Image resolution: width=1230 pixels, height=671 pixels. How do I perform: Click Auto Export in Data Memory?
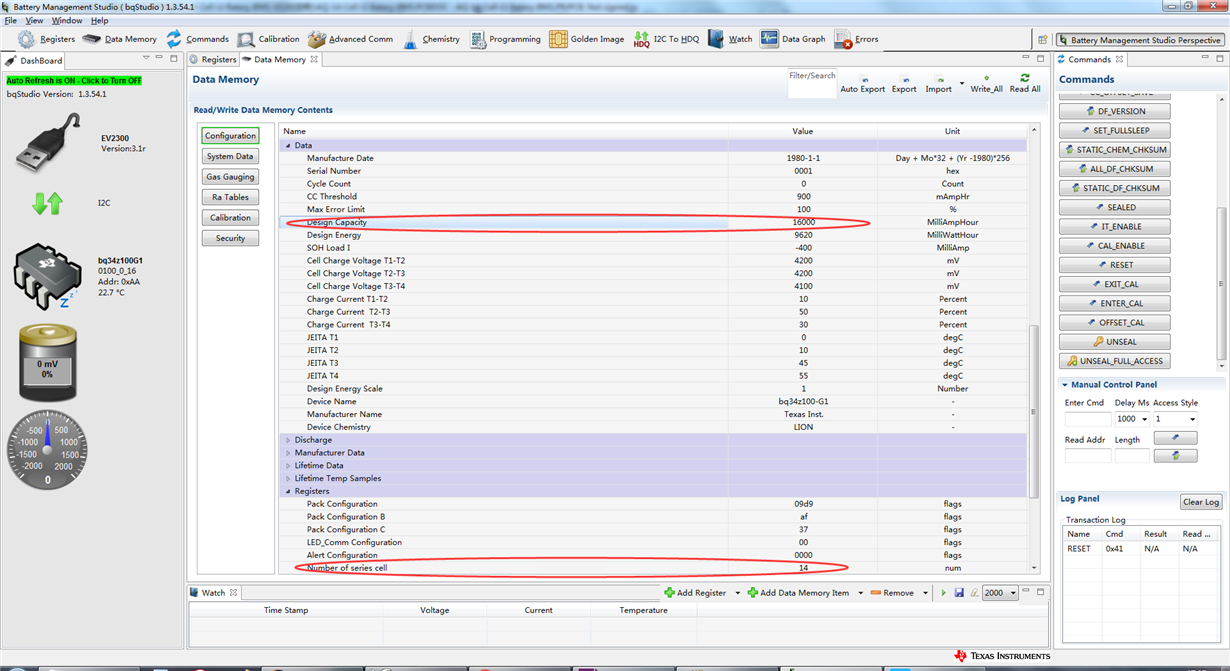tap(862, 83)
